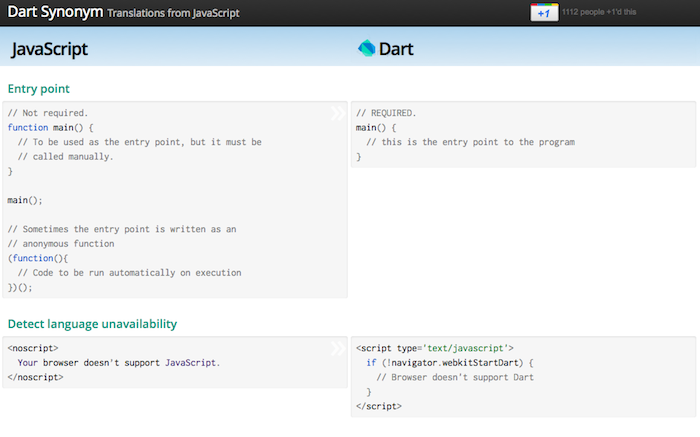Select the '1112 people +1'd this' text
The width and height of the screenshot is (700, 437).
point(599,13)
